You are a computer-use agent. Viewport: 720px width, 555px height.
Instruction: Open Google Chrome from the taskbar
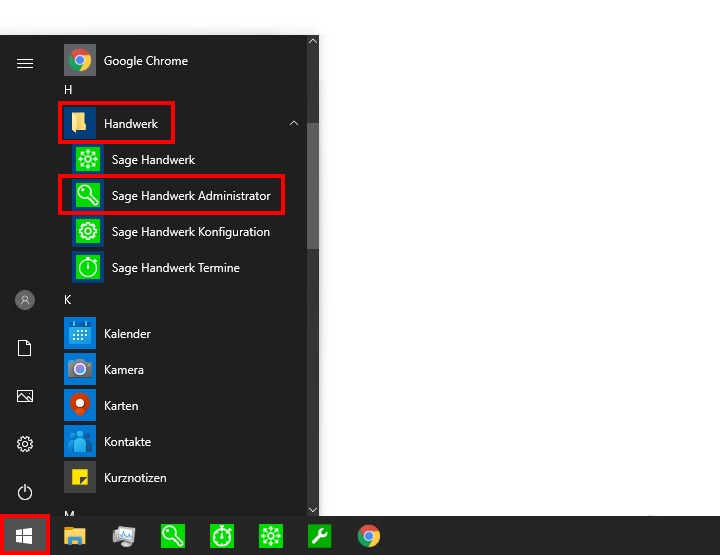(369, 536)
